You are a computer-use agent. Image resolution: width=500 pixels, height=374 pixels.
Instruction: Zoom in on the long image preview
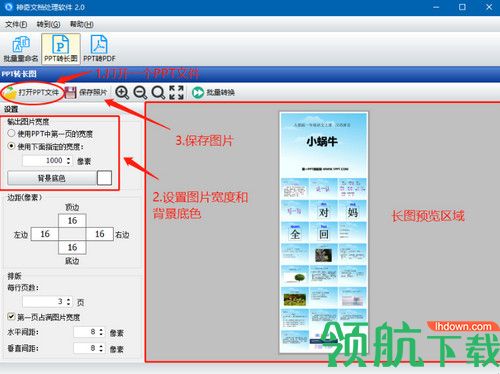click(x=122, y=92)
